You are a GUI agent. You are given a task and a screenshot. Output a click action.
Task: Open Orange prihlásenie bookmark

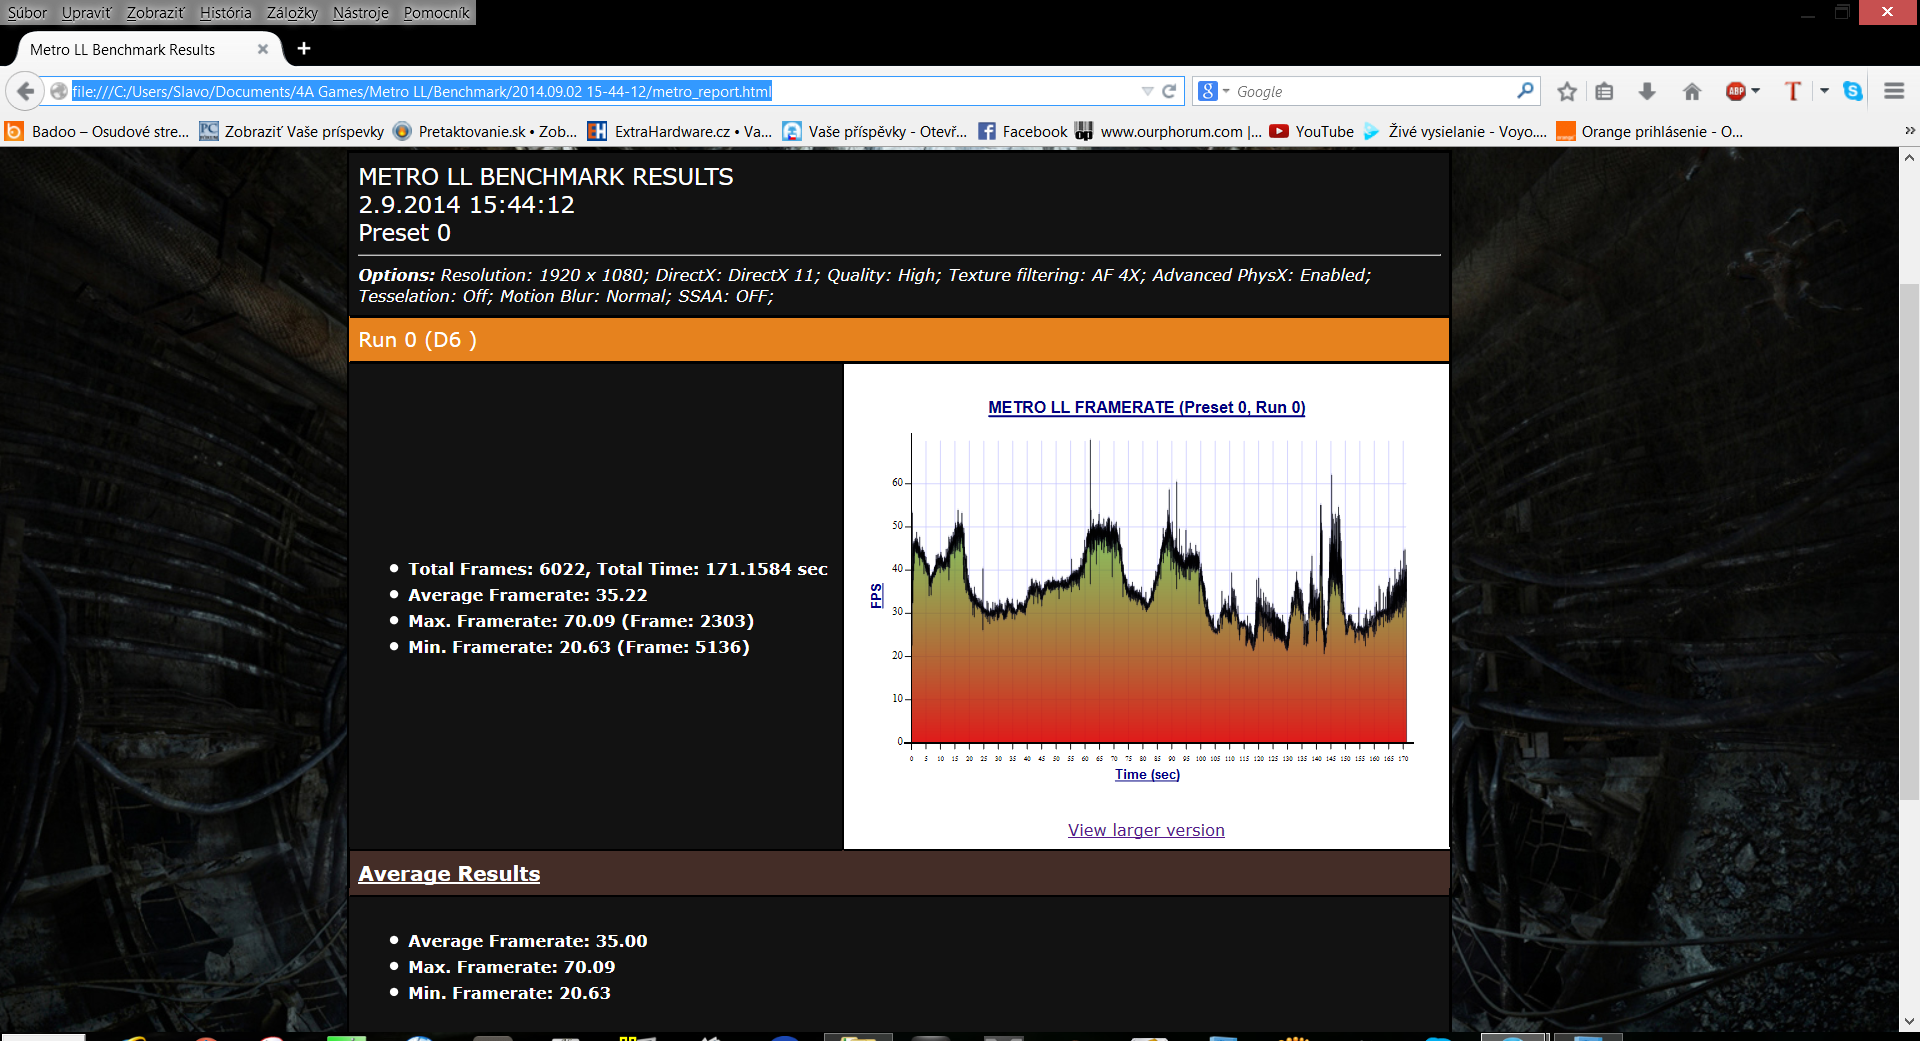pos(1649,131)
